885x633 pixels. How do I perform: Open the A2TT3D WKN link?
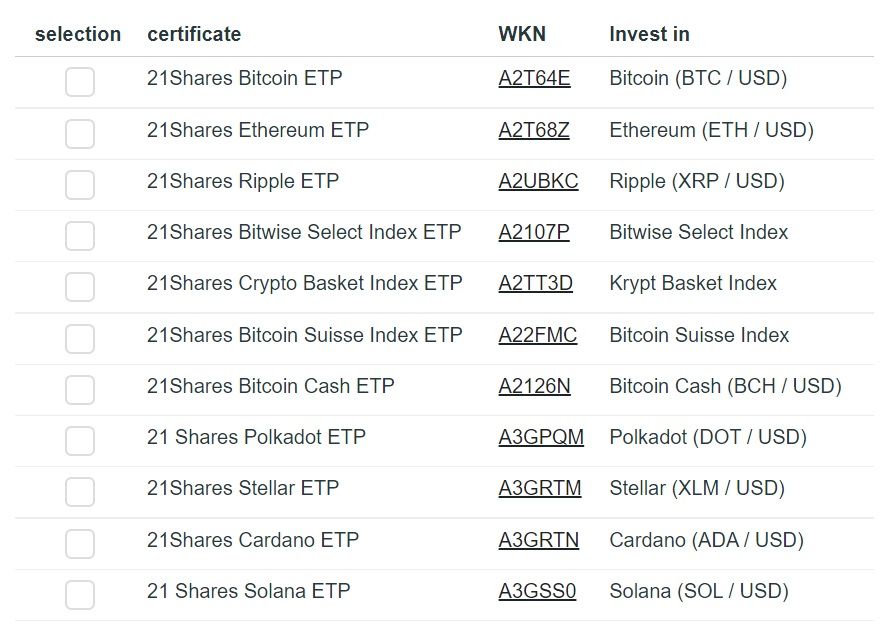coord(535,283)
